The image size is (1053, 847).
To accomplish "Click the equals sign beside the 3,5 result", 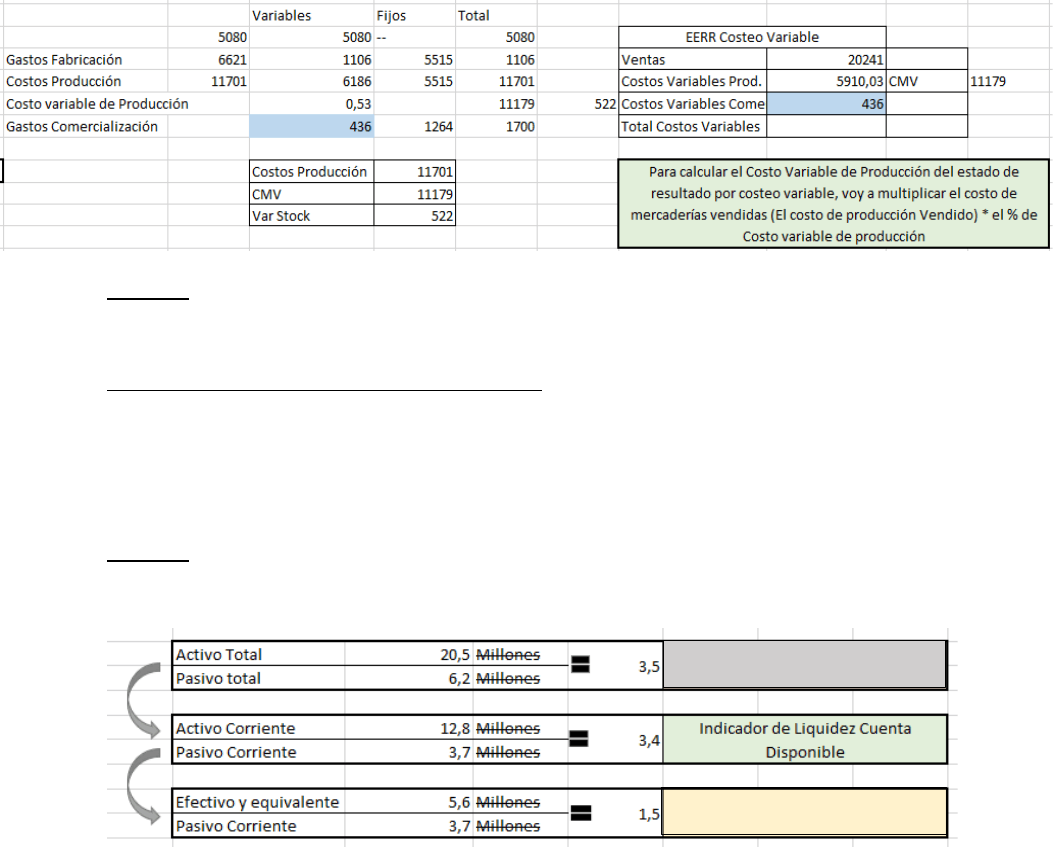I will click(581, 662).
